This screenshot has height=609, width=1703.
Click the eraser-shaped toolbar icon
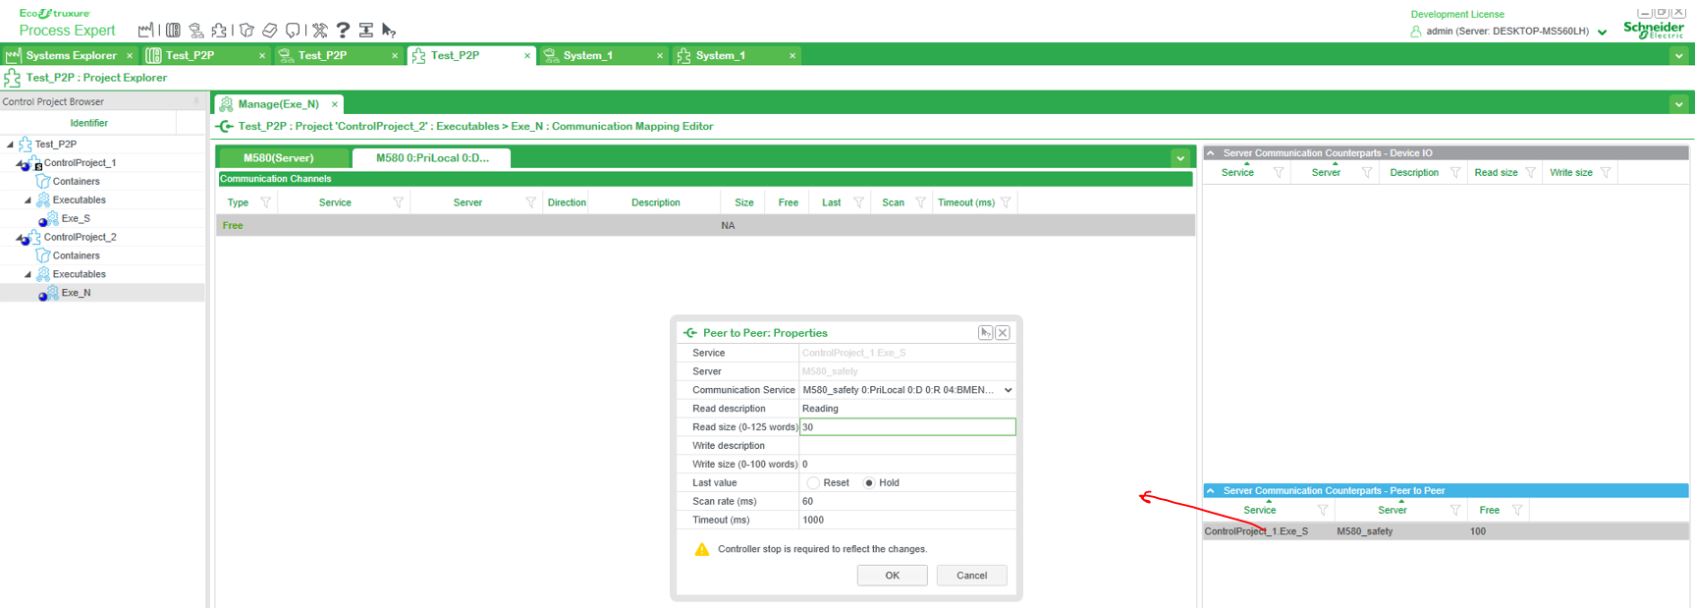pyautogui.click(x=270, y=30)
